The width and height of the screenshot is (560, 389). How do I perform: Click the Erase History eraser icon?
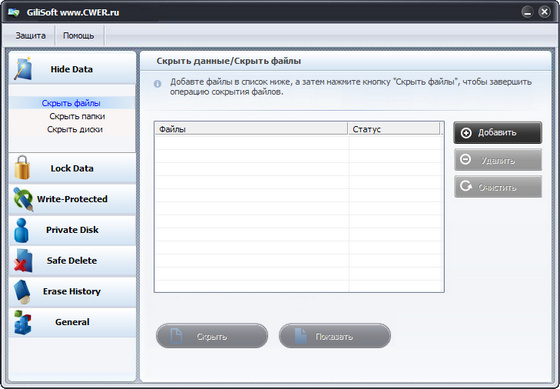23,291
